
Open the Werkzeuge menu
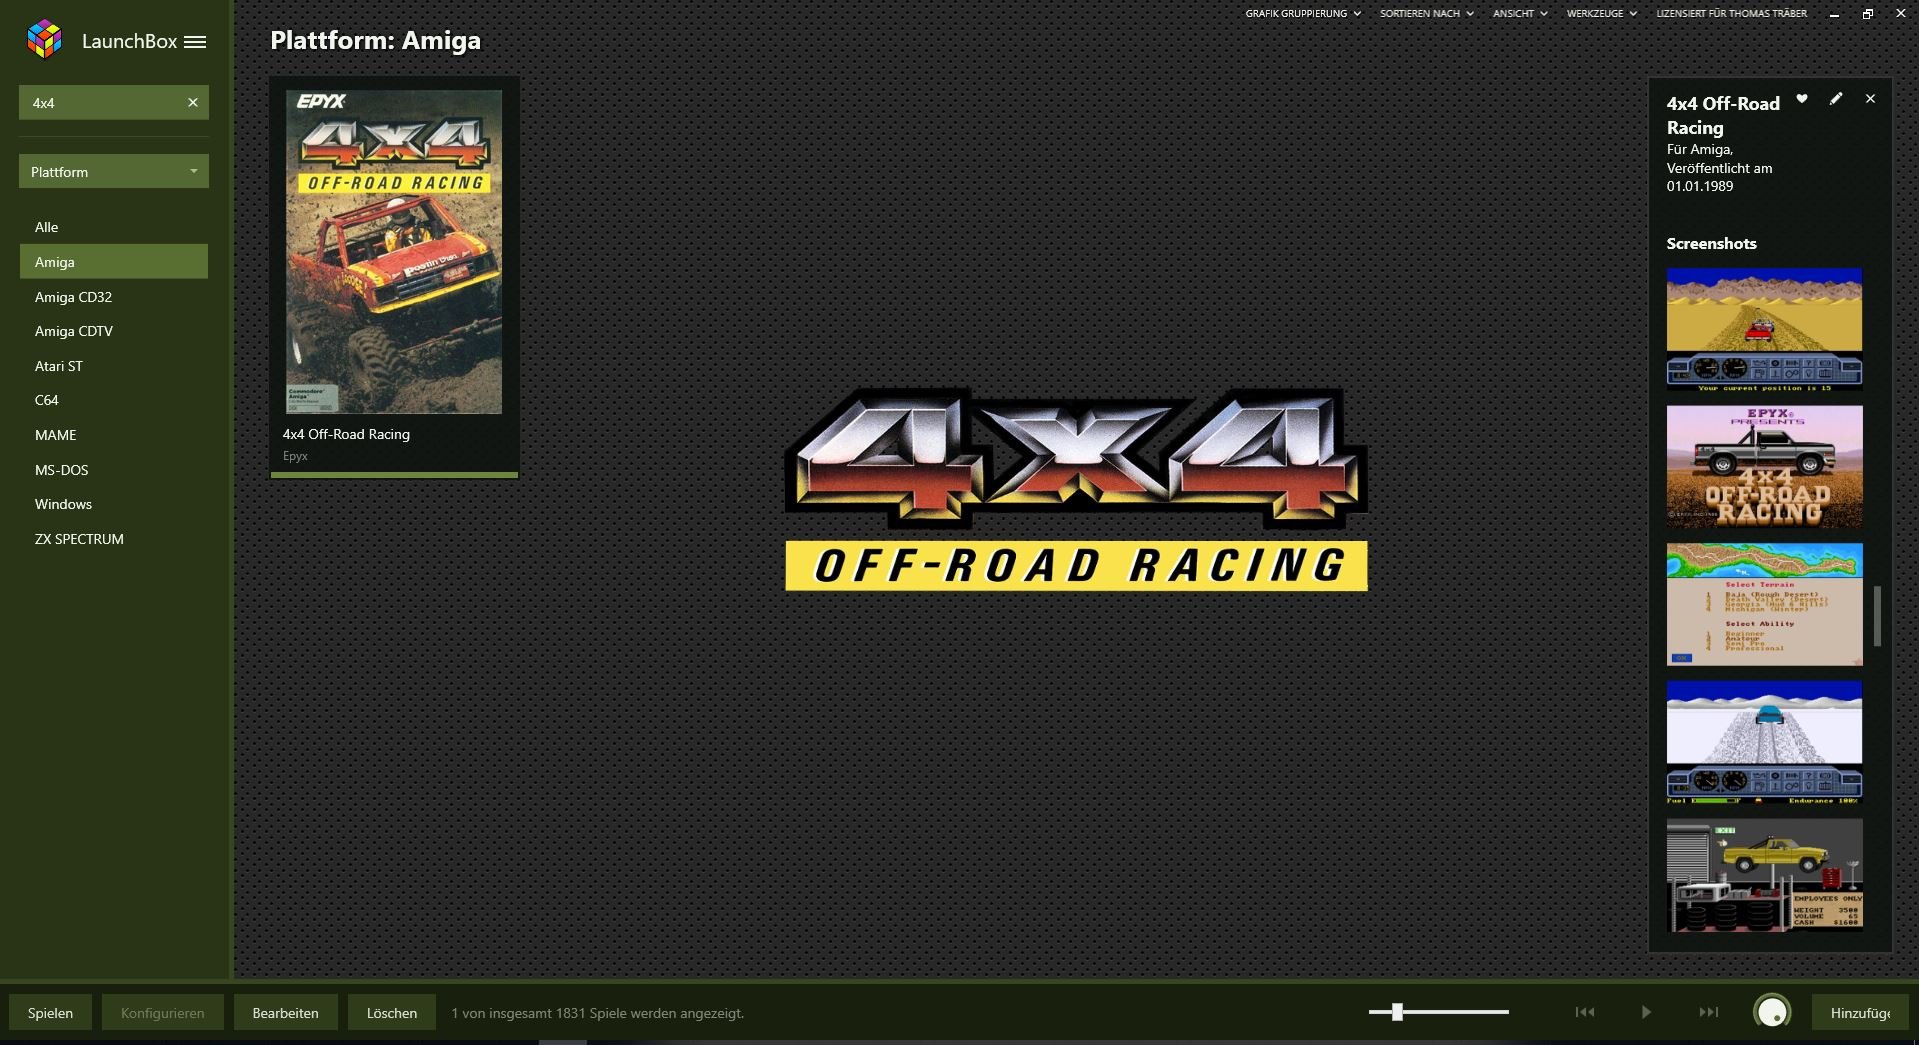click(x=1602, y=14)
